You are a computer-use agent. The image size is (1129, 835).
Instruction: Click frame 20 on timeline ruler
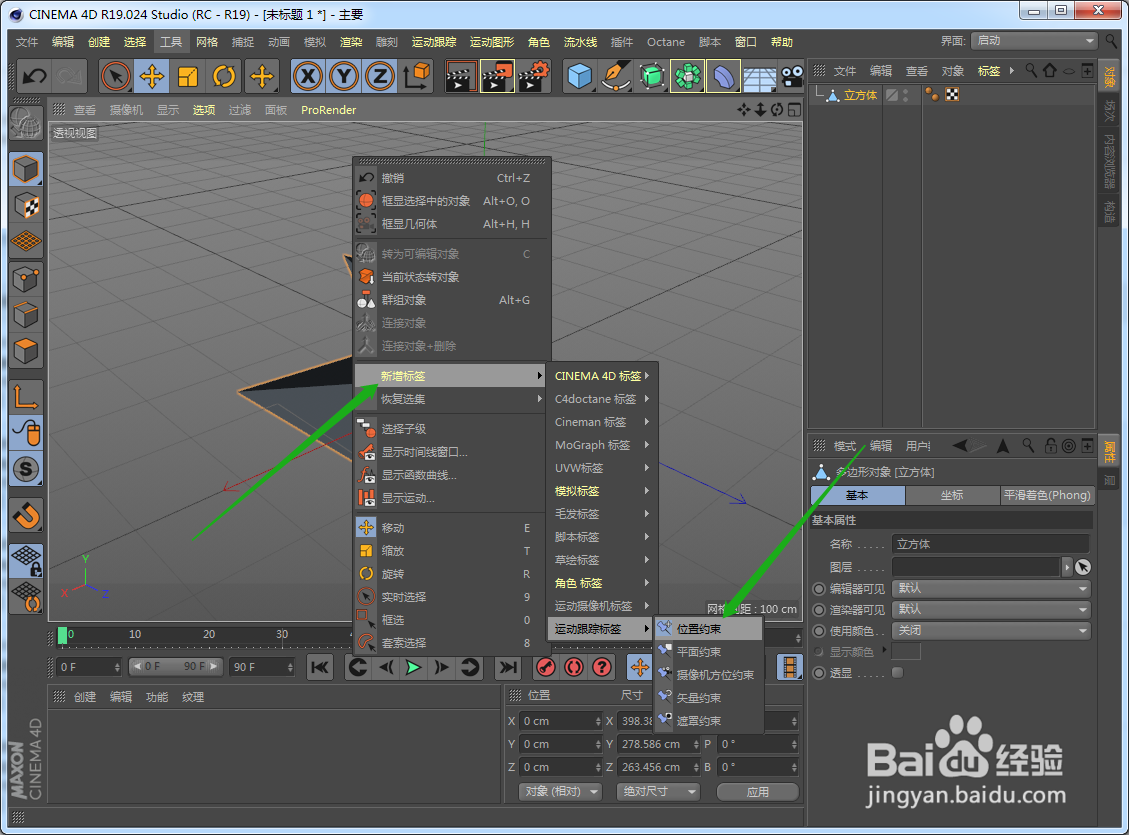(x=209, y=634)
